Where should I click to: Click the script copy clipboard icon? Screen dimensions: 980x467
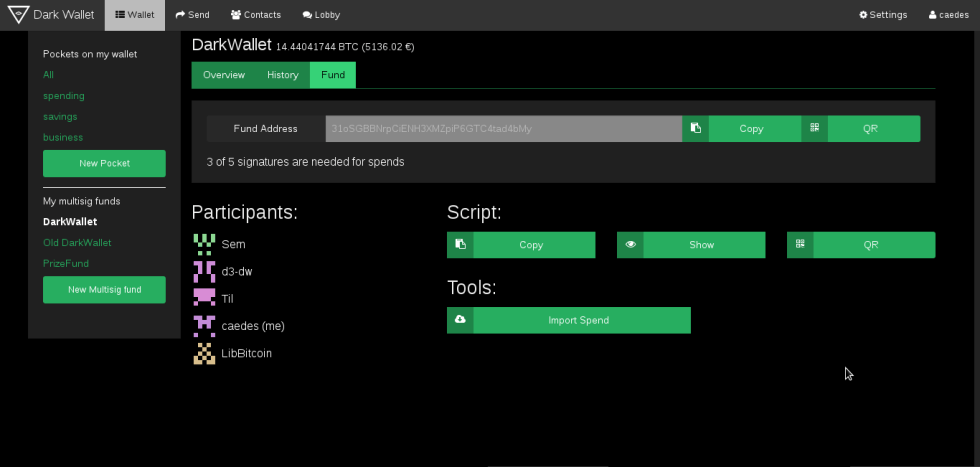point(460,245)
